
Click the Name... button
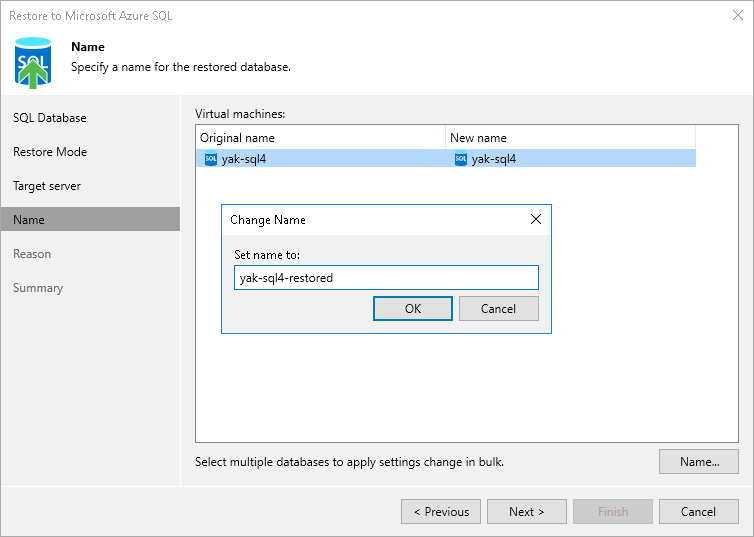(699, 462)
